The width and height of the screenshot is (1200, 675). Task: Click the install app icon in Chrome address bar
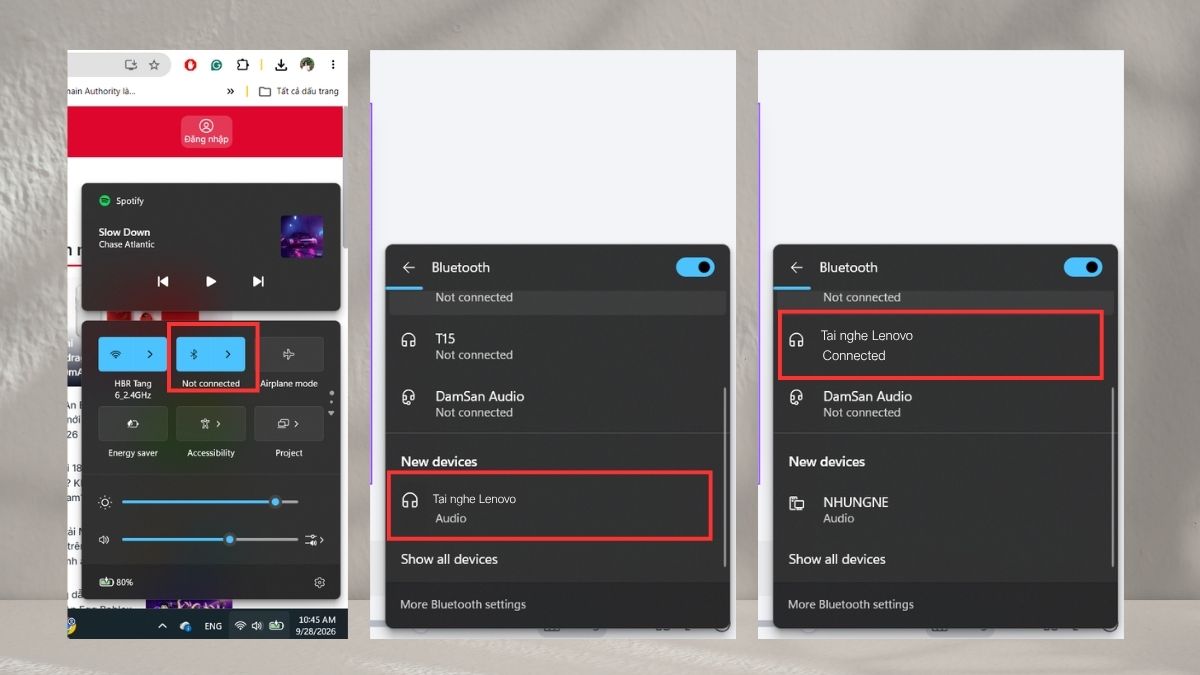tap(131, 65)
